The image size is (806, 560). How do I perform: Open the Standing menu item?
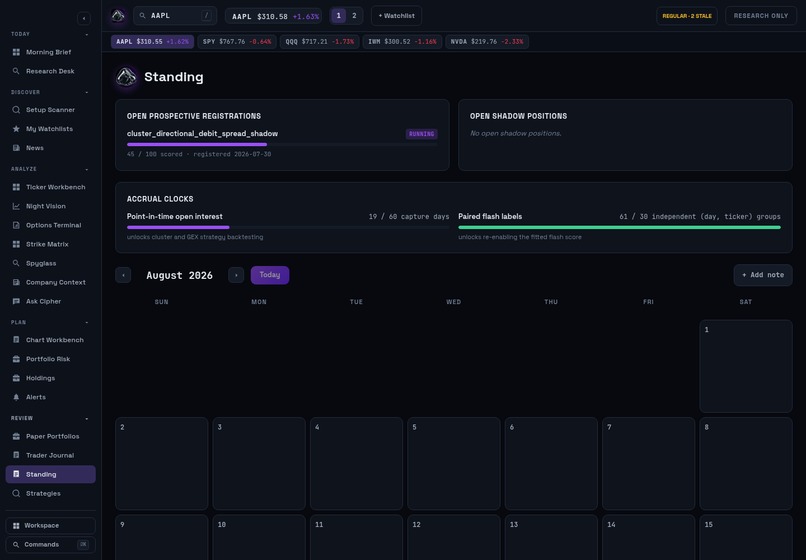click(x=50, y=474)
